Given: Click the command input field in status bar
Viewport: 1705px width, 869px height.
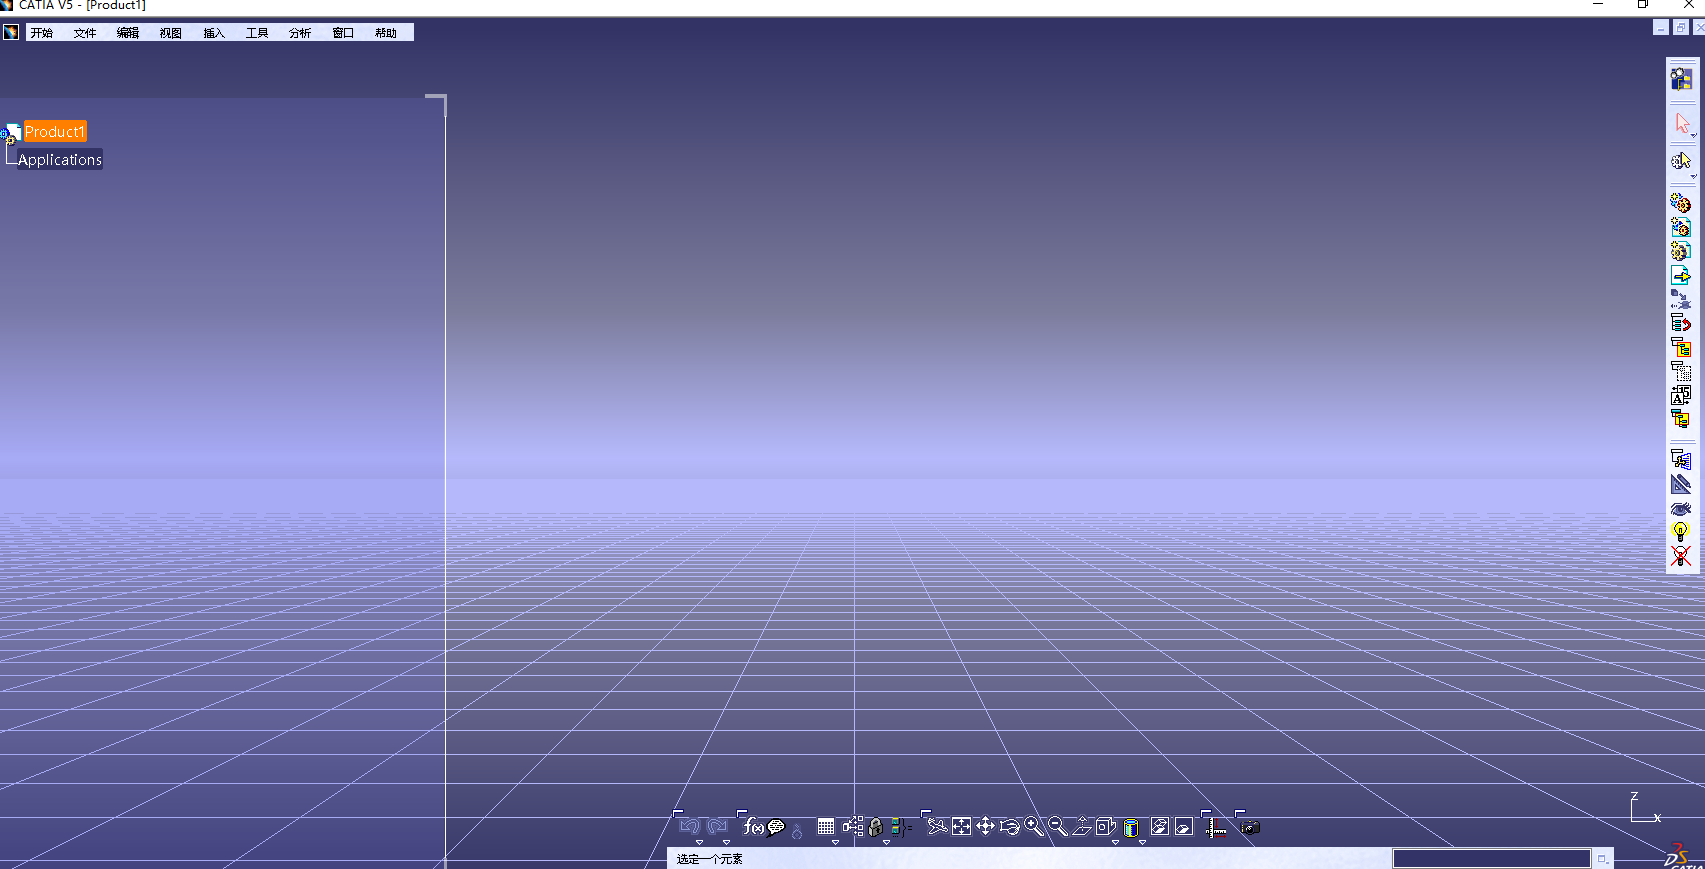Looking at the screenshot, I should [x=1490, y=859].
